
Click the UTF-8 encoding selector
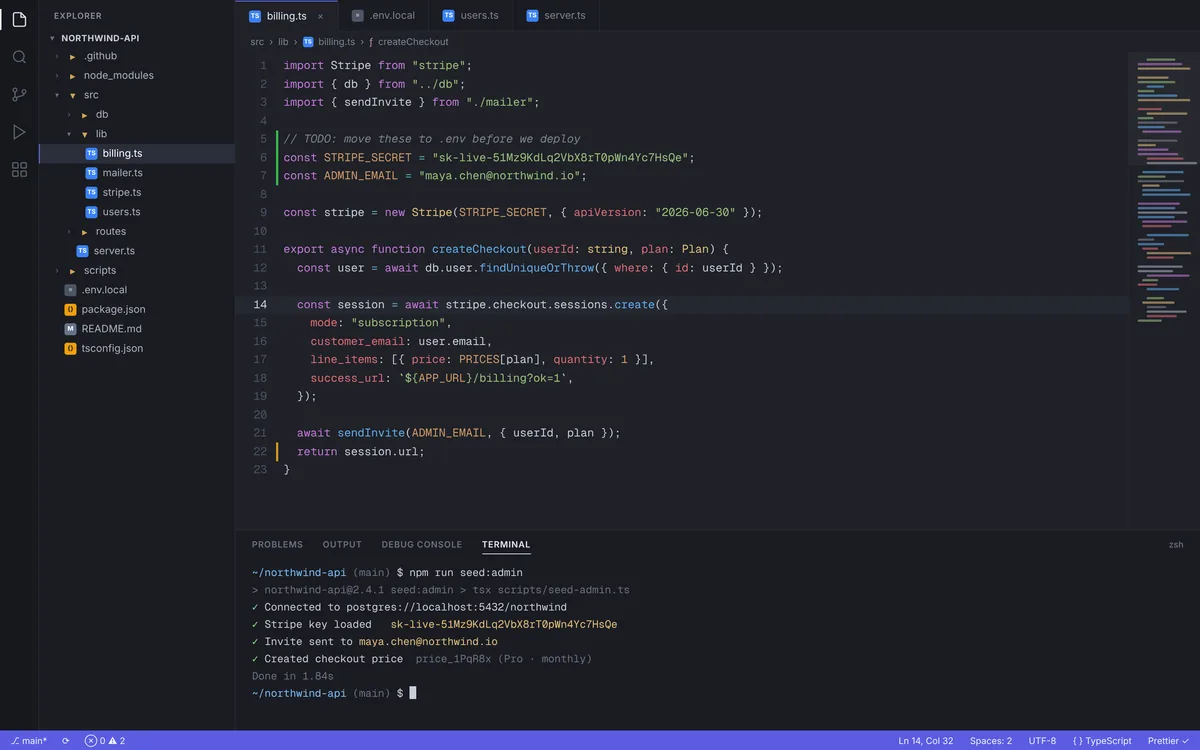point(1042,741)
